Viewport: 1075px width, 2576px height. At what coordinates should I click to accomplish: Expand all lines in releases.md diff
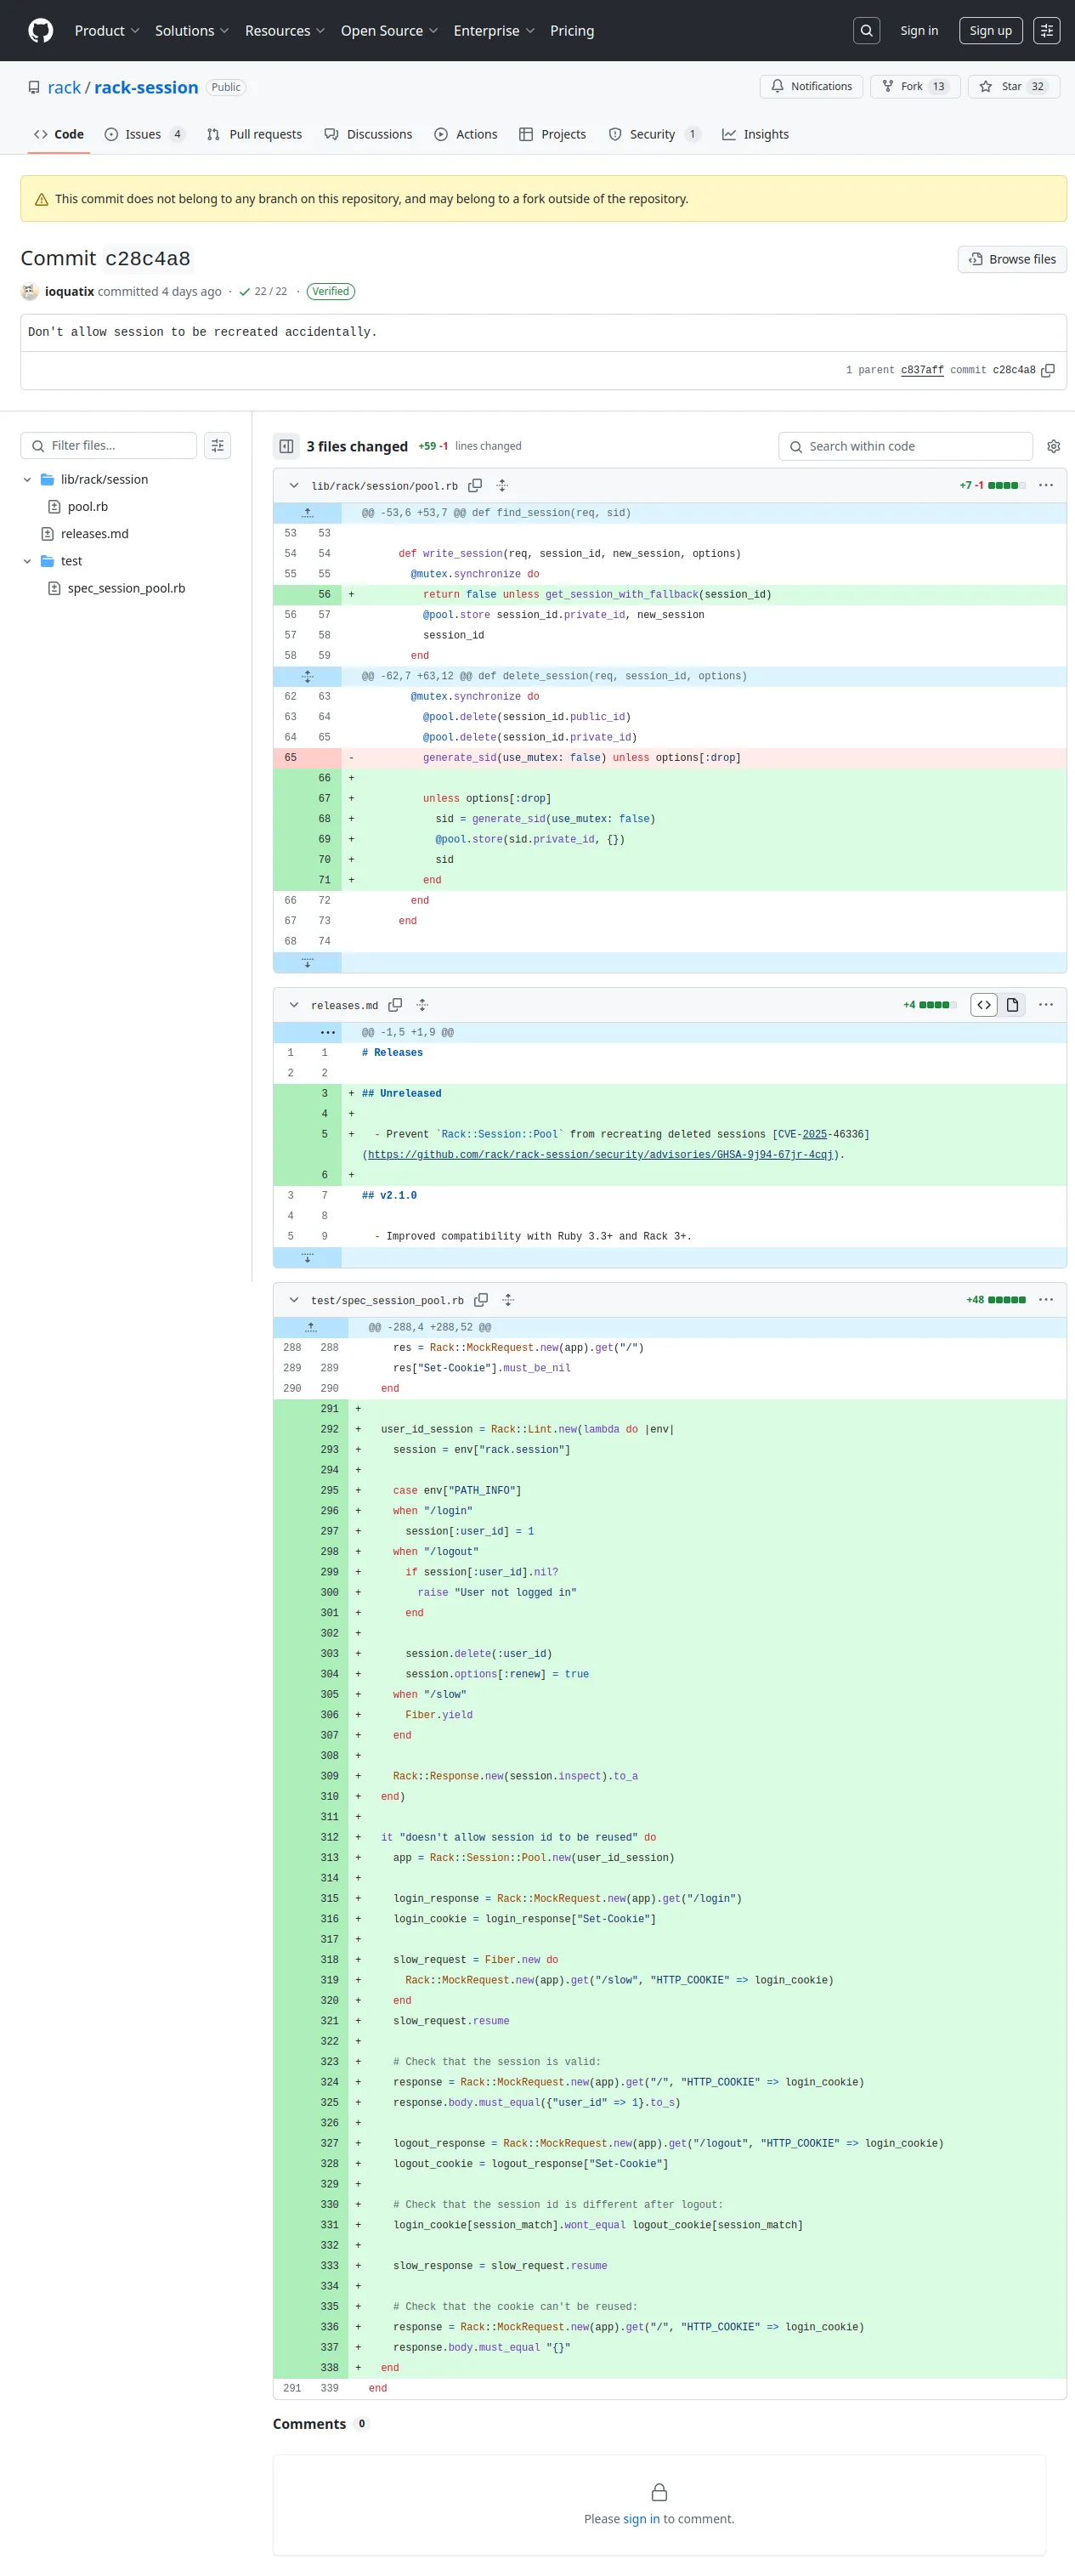coord(422,1005)
